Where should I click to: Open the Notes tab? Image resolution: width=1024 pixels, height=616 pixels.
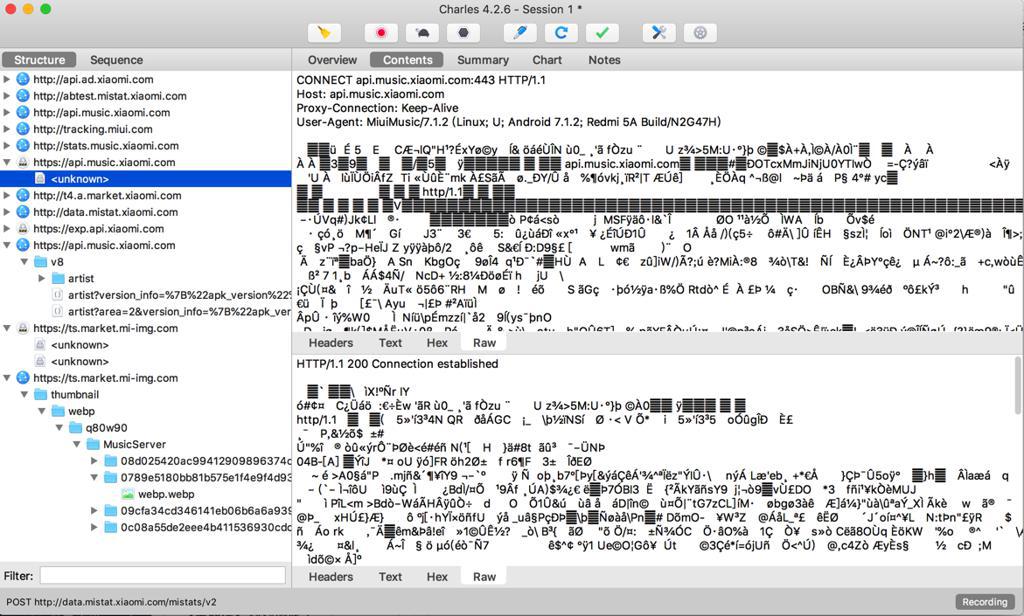[604, 59]
